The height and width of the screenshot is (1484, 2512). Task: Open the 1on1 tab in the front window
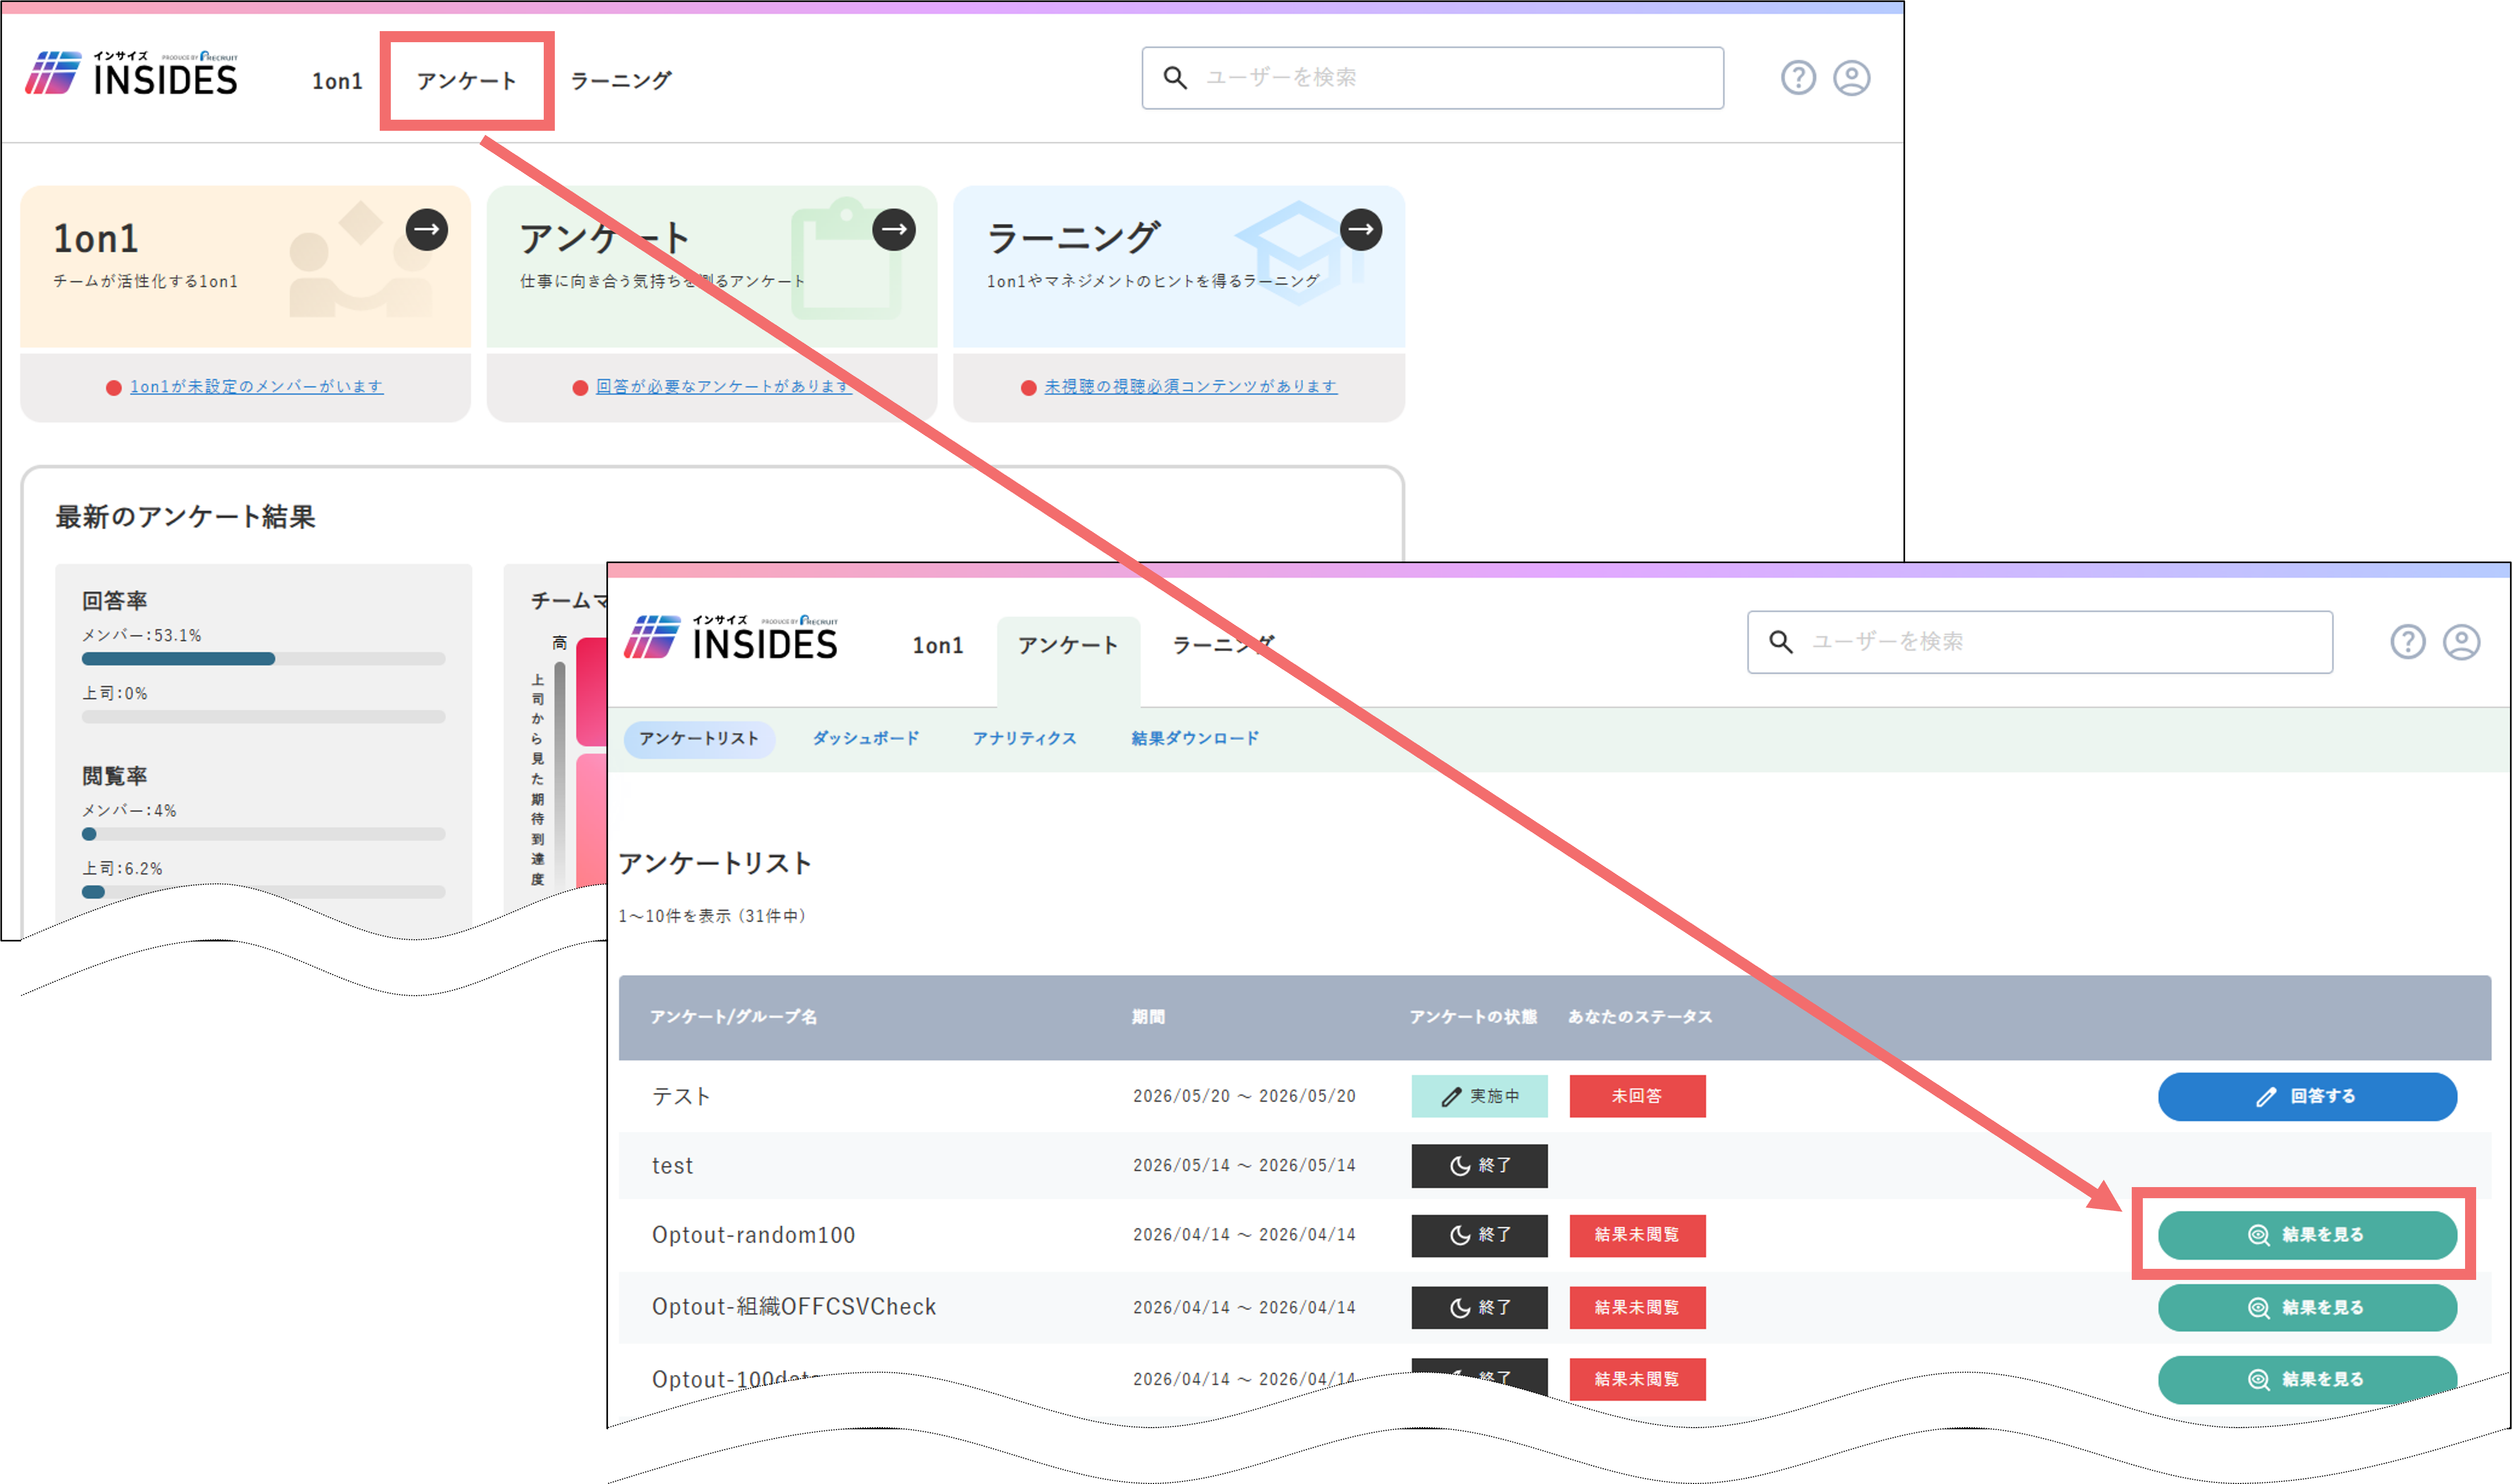click(937, 645)
